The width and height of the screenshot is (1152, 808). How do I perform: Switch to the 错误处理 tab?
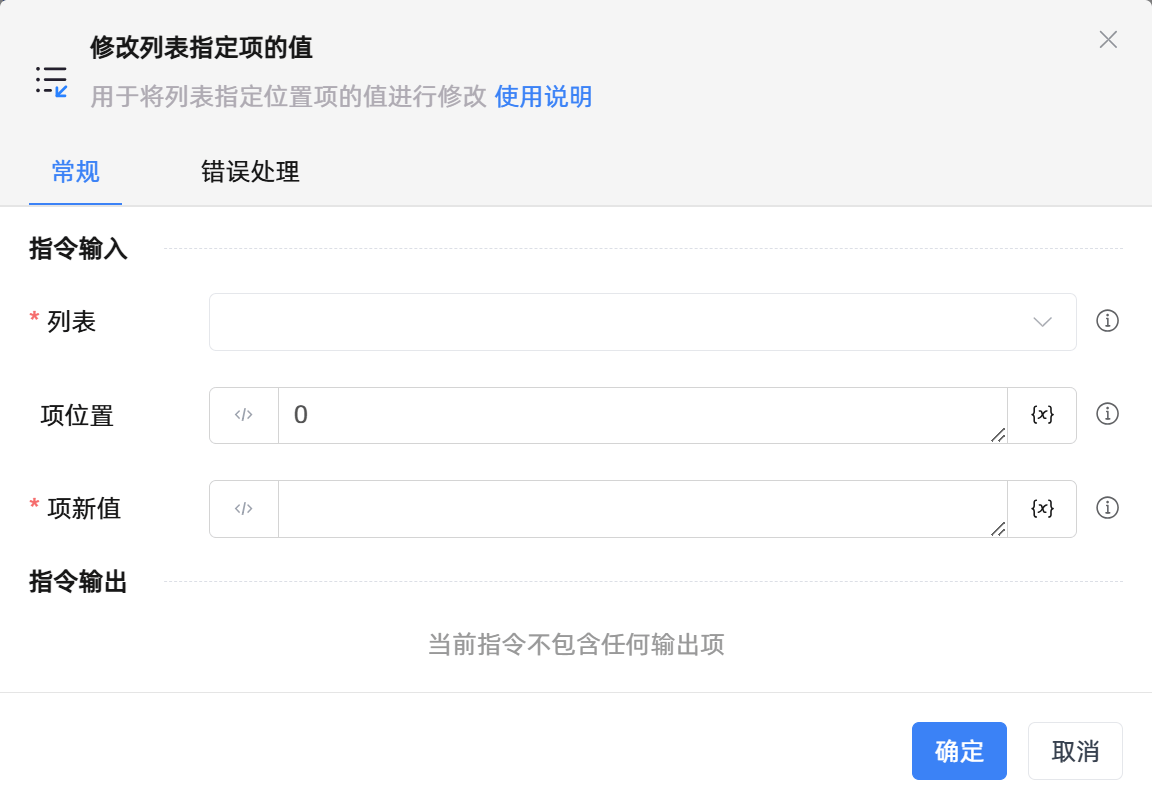point(250,172)
